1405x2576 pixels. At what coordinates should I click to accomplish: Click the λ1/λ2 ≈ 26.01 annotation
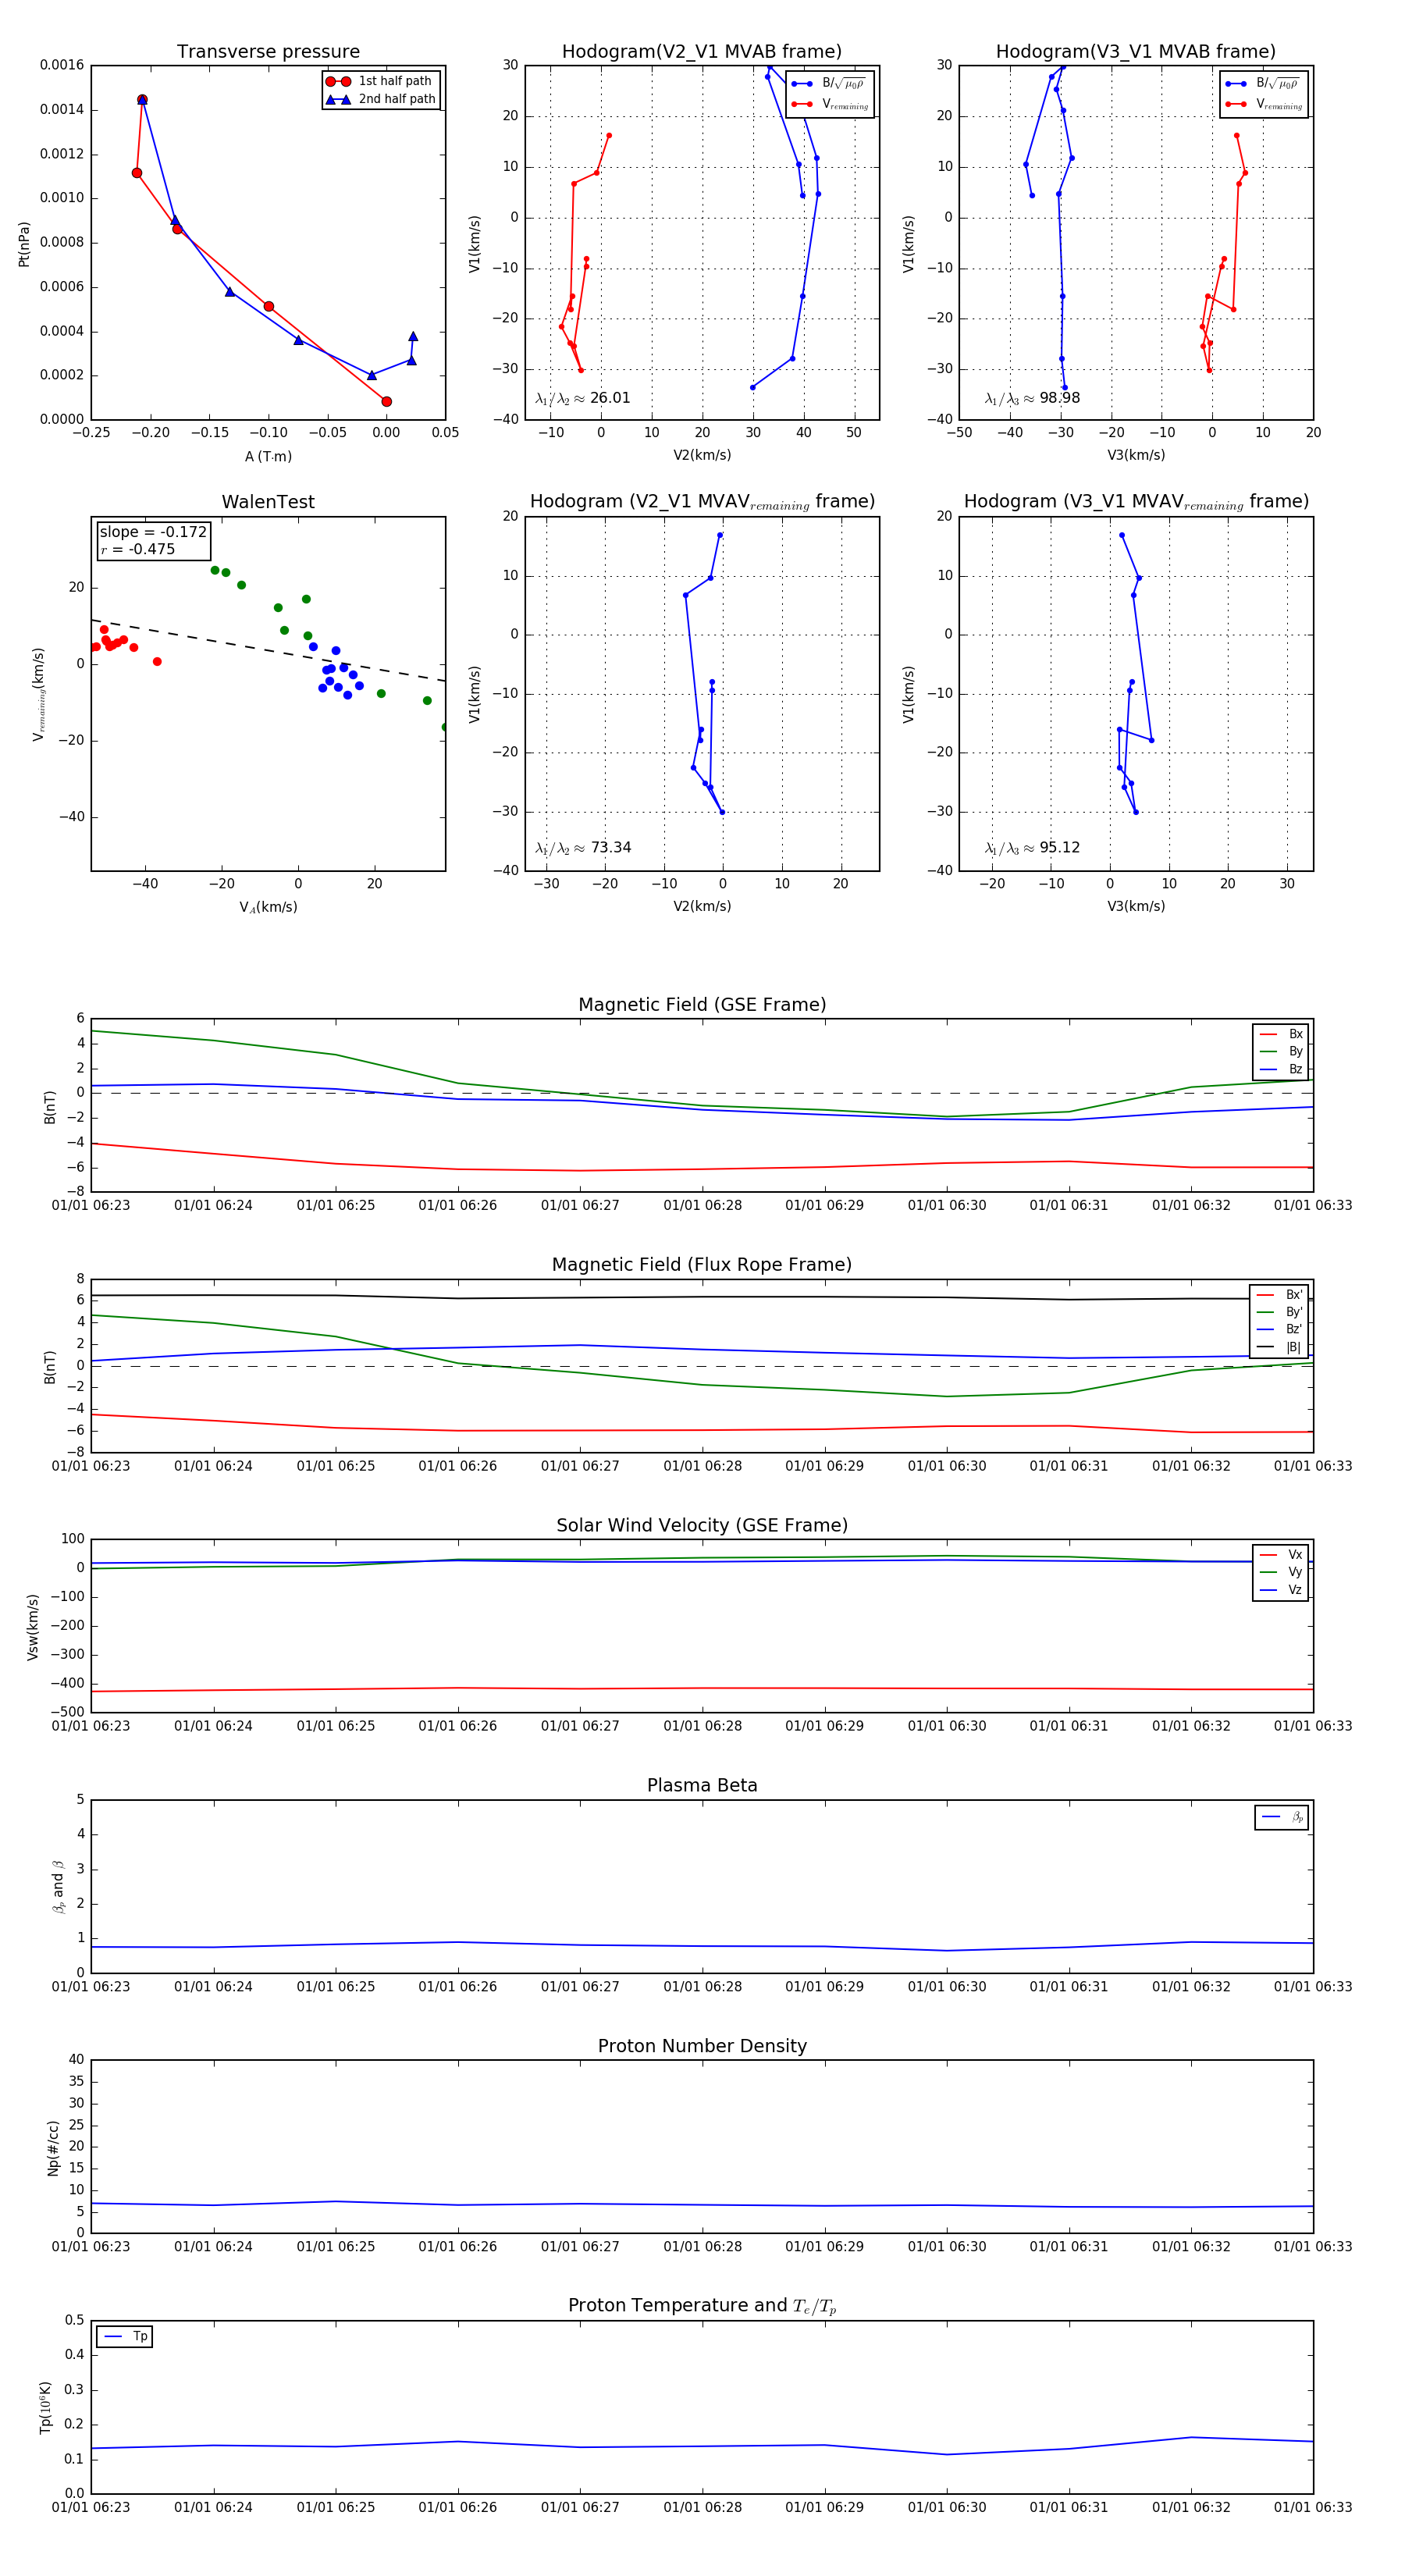tap(583, 398)
